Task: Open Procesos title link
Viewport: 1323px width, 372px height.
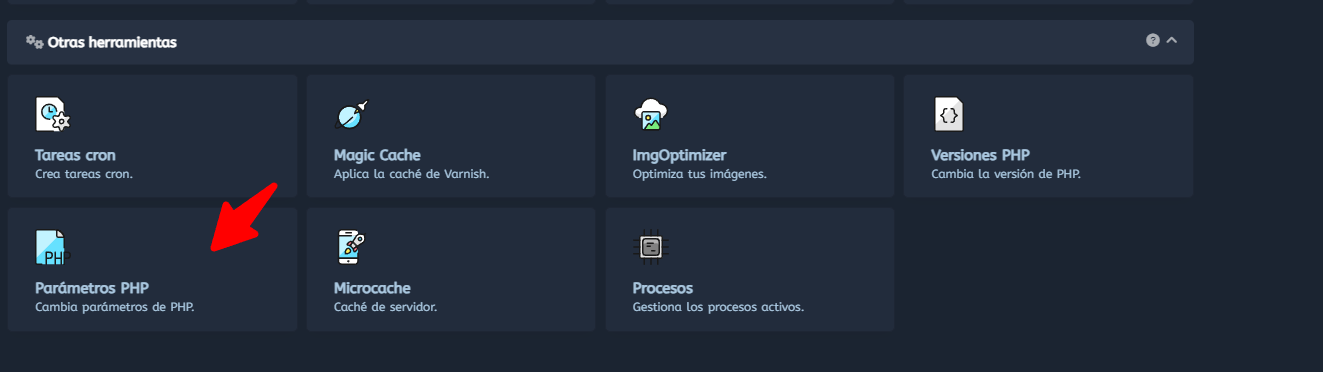Action: pos(663,288)
